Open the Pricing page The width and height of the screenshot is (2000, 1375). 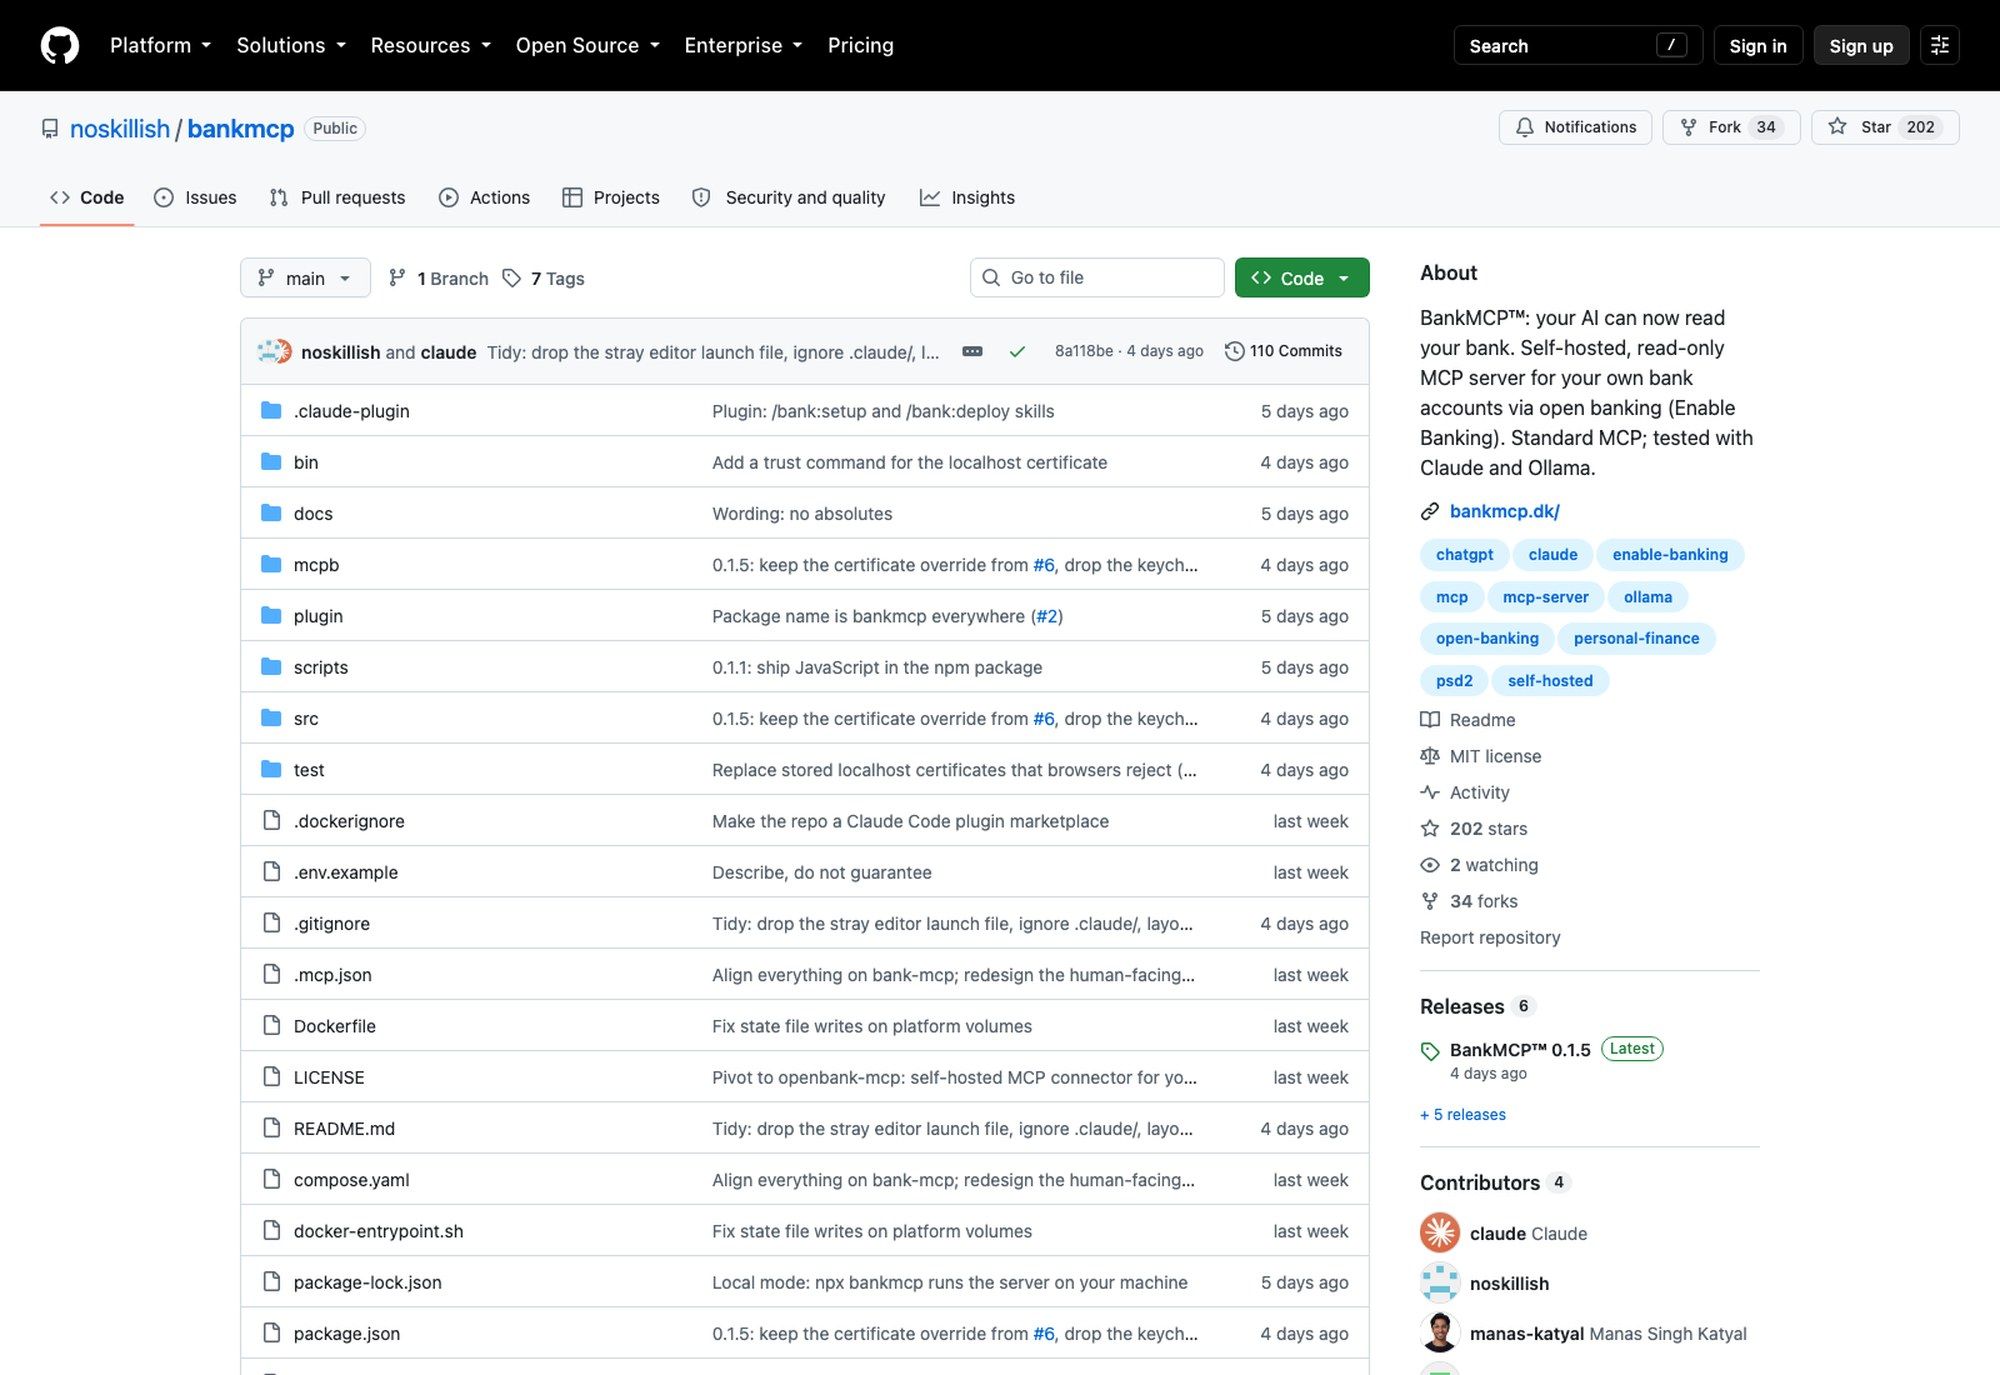861,46
